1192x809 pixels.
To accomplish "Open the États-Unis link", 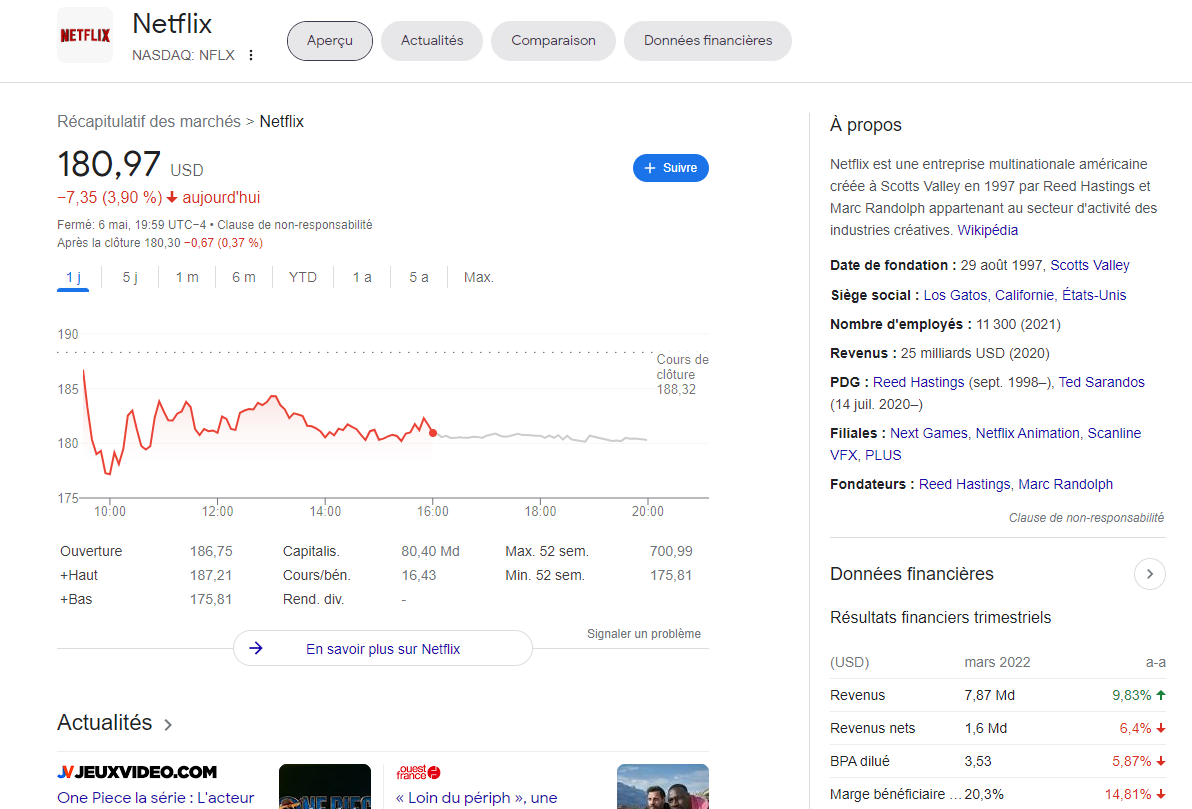I will coord(1094,295).
